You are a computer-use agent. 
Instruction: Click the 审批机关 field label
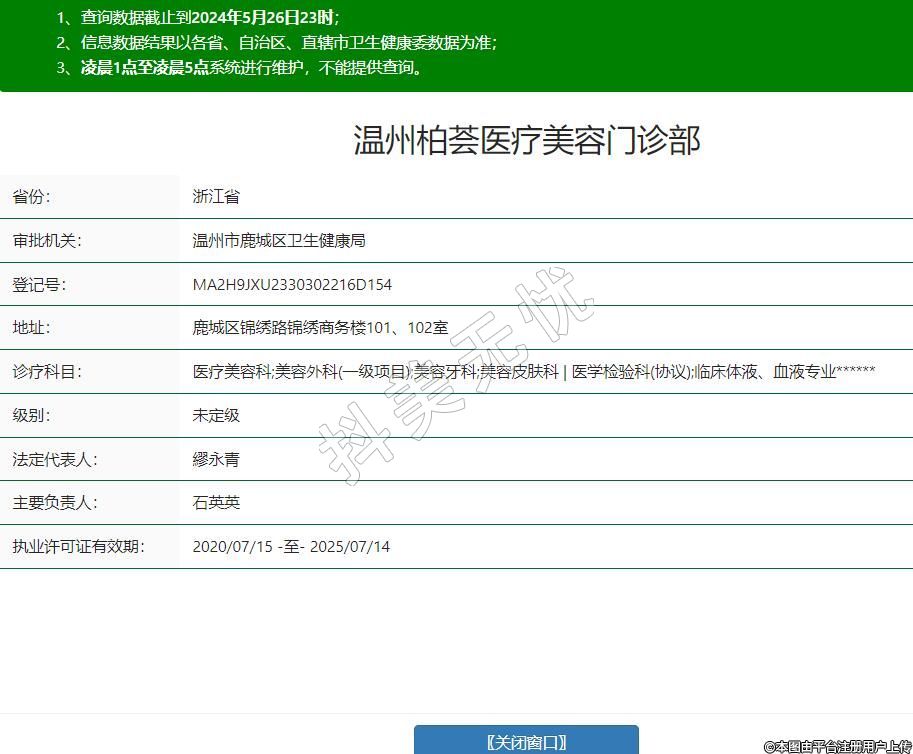click(x=47, y=241)
